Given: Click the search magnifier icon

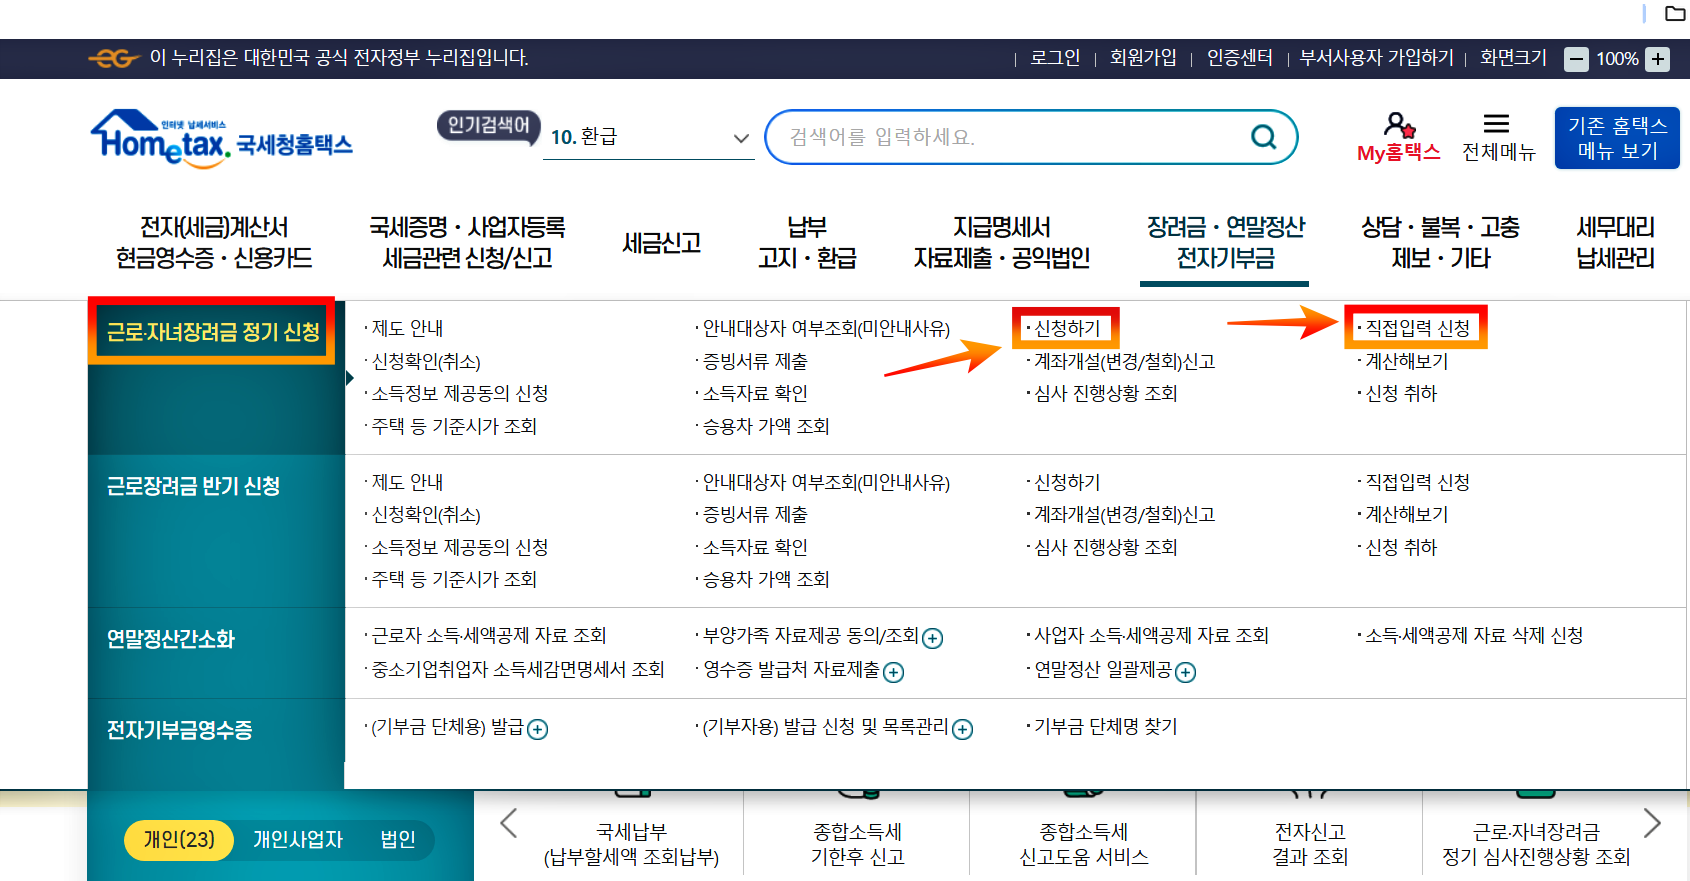Looking at the screenshot, I should [x=1264, y=137].
